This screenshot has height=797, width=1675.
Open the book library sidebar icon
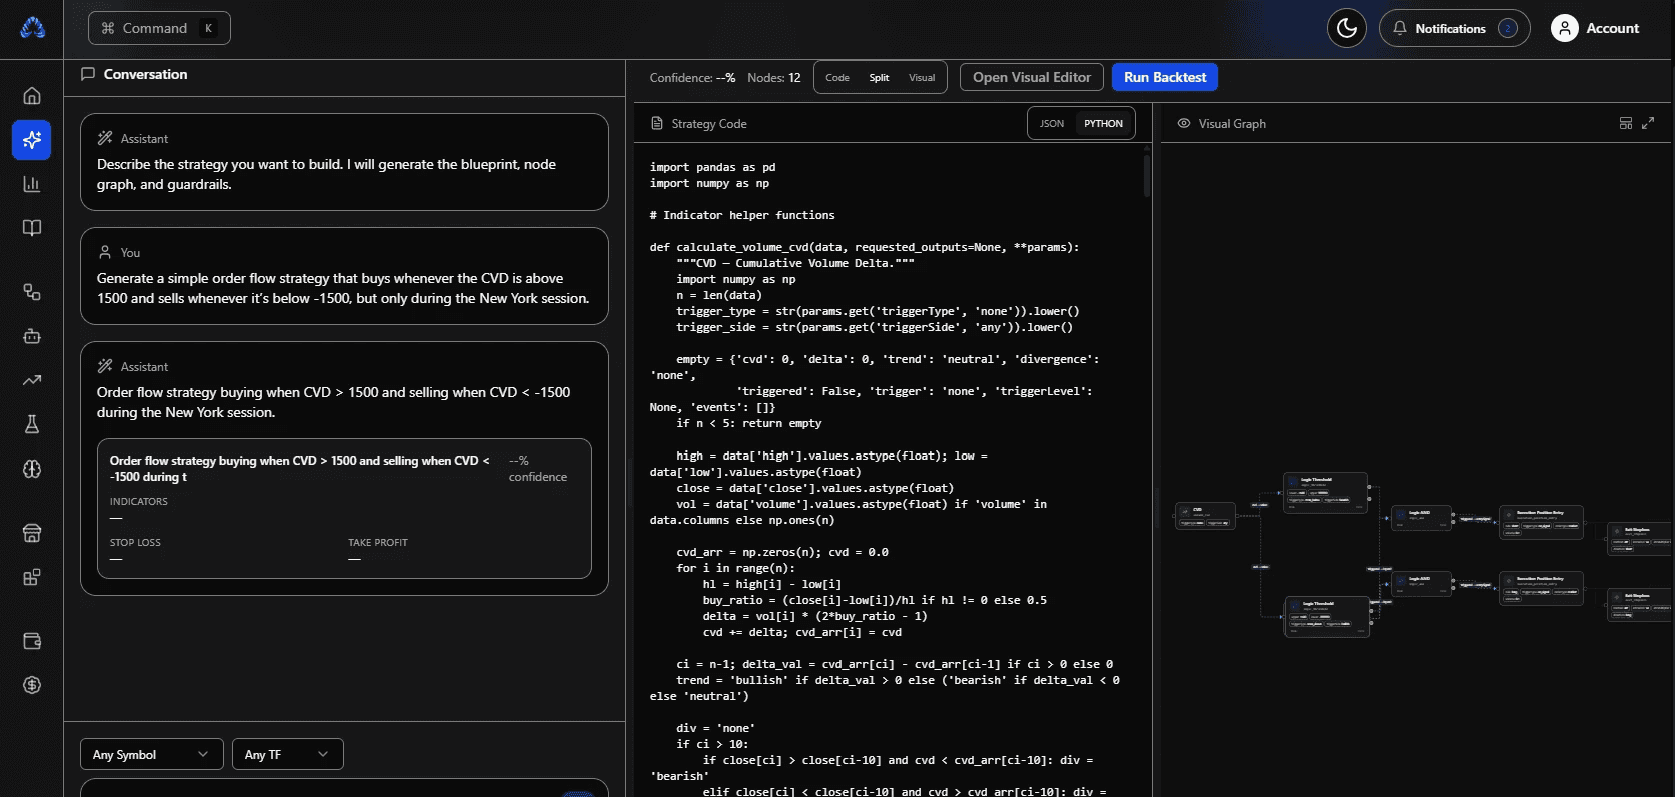[x=32, y=228]
